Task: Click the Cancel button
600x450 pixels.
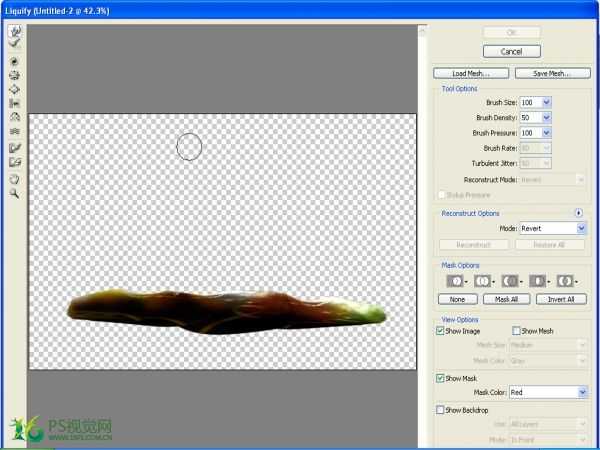Action: (x=512, y=51)
